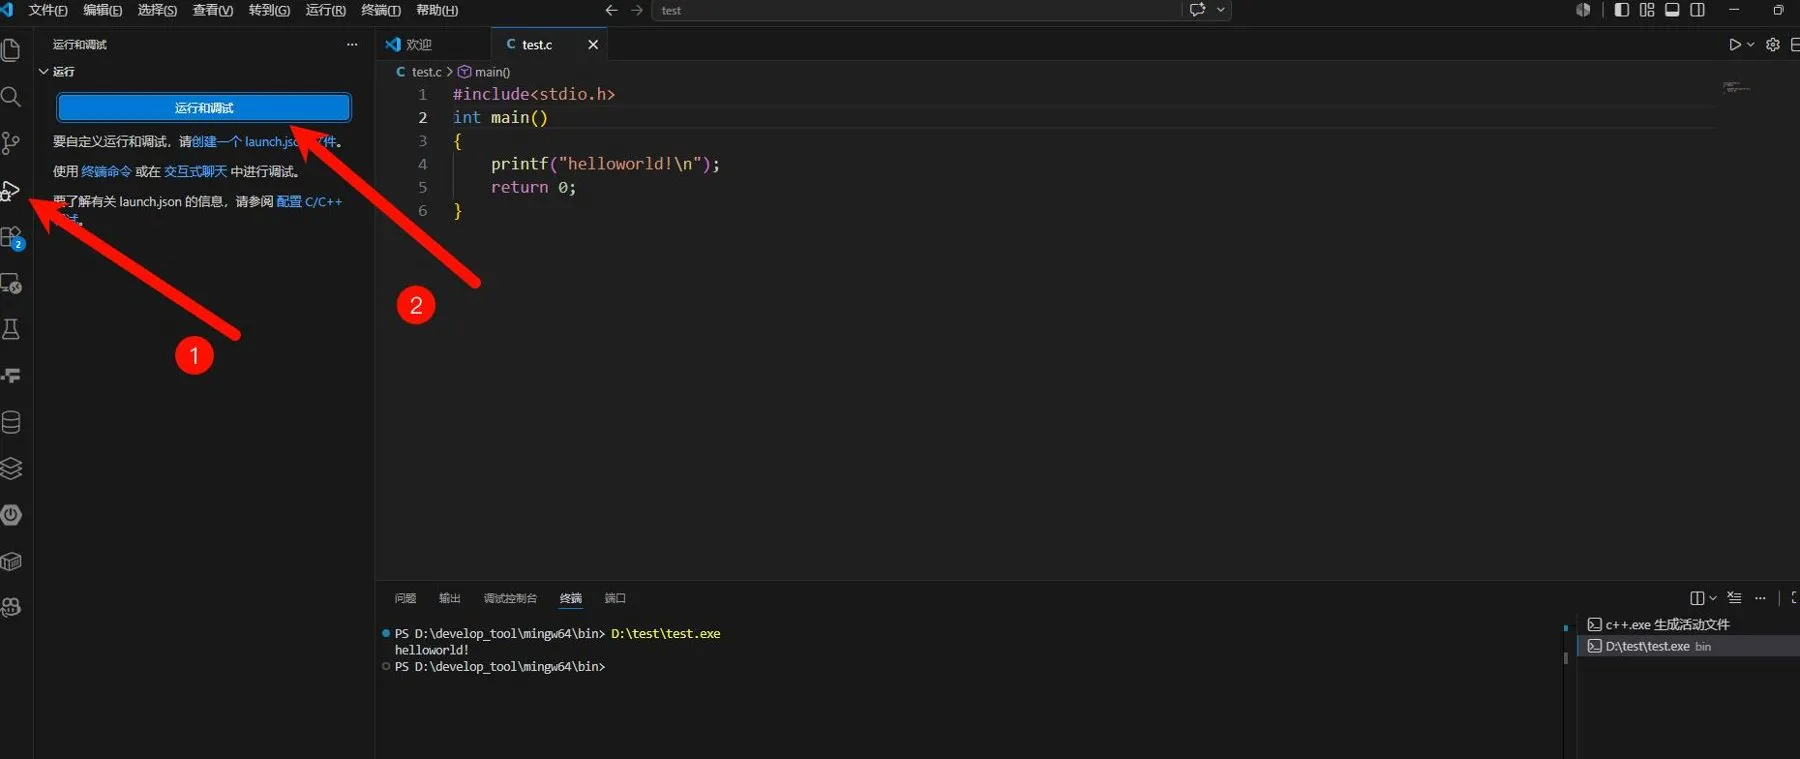Viewport: 1800px width, 759px height.
Task: Open more actions menu in terminal panel
Action: pos(1760,598)
